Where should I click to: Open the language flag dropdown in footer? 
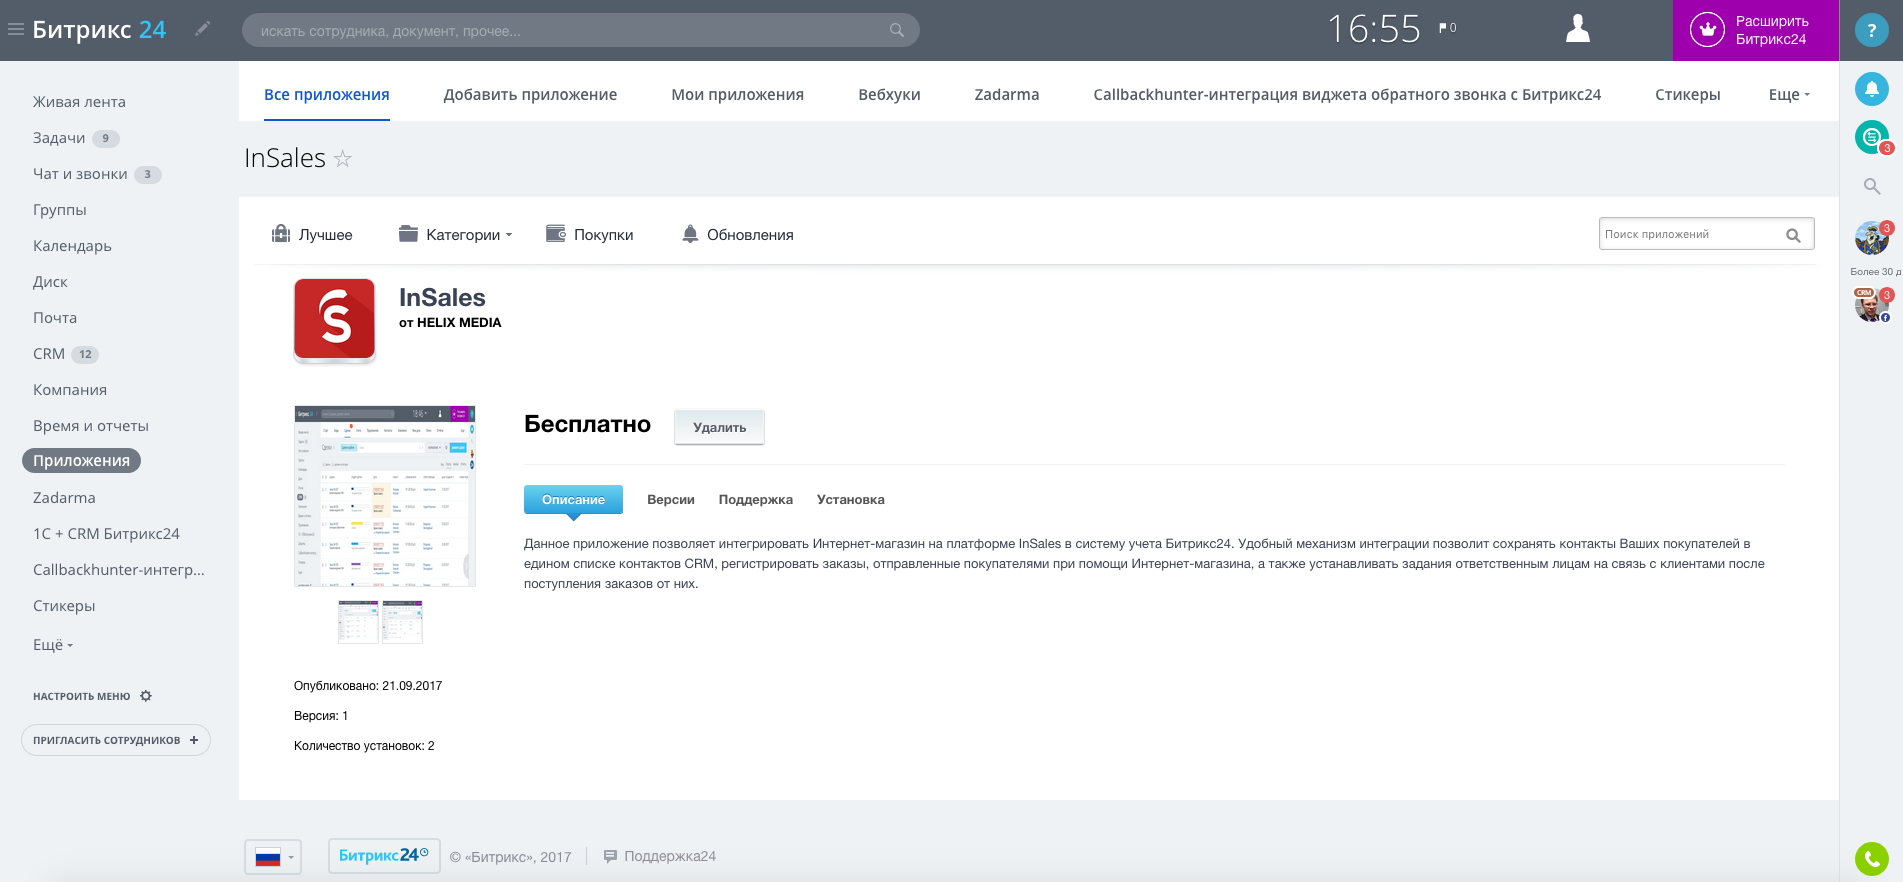[273, 857]
